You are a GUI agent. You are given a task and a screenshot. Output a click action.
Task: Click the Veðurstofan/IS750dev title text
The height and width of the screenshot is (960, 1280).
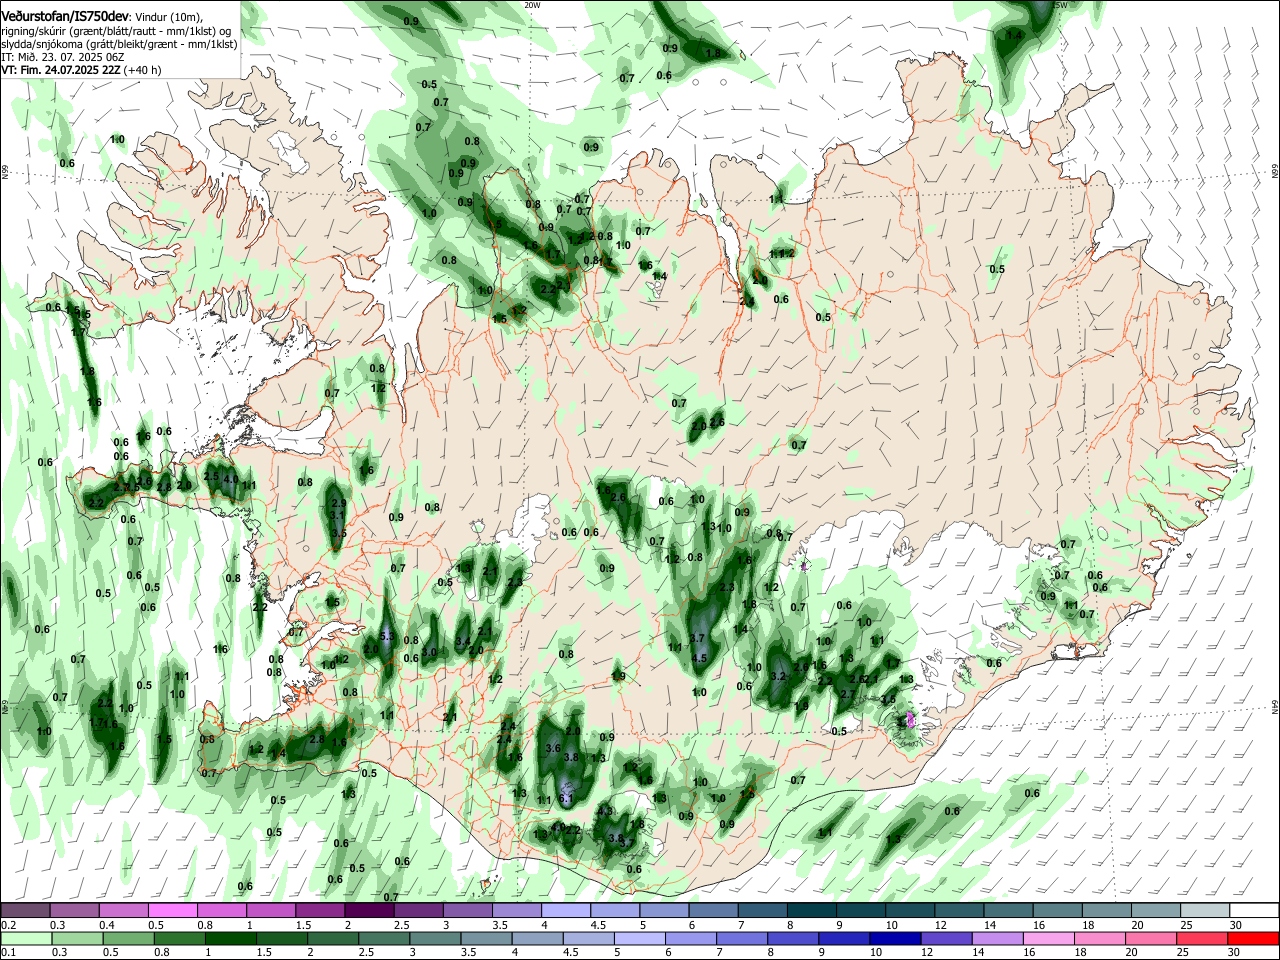[65, 17]
